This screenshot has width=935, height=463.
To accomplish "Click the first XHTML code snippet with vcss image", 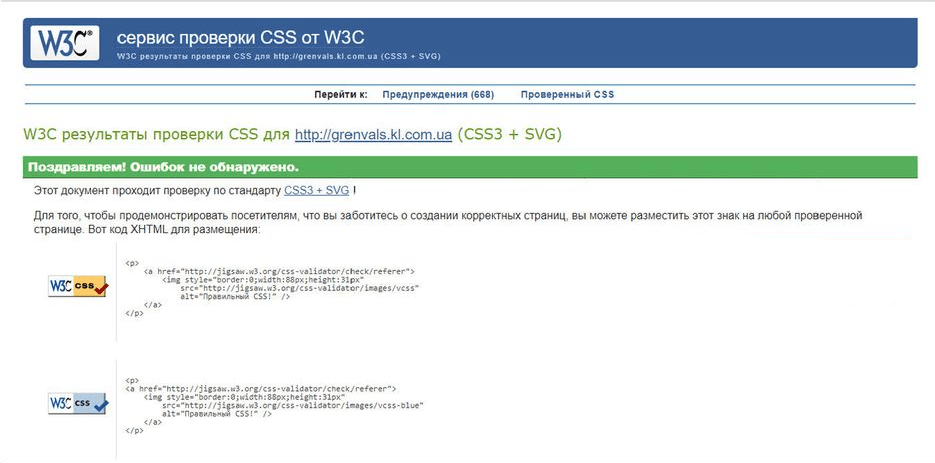I will click(x=273, y=288).
